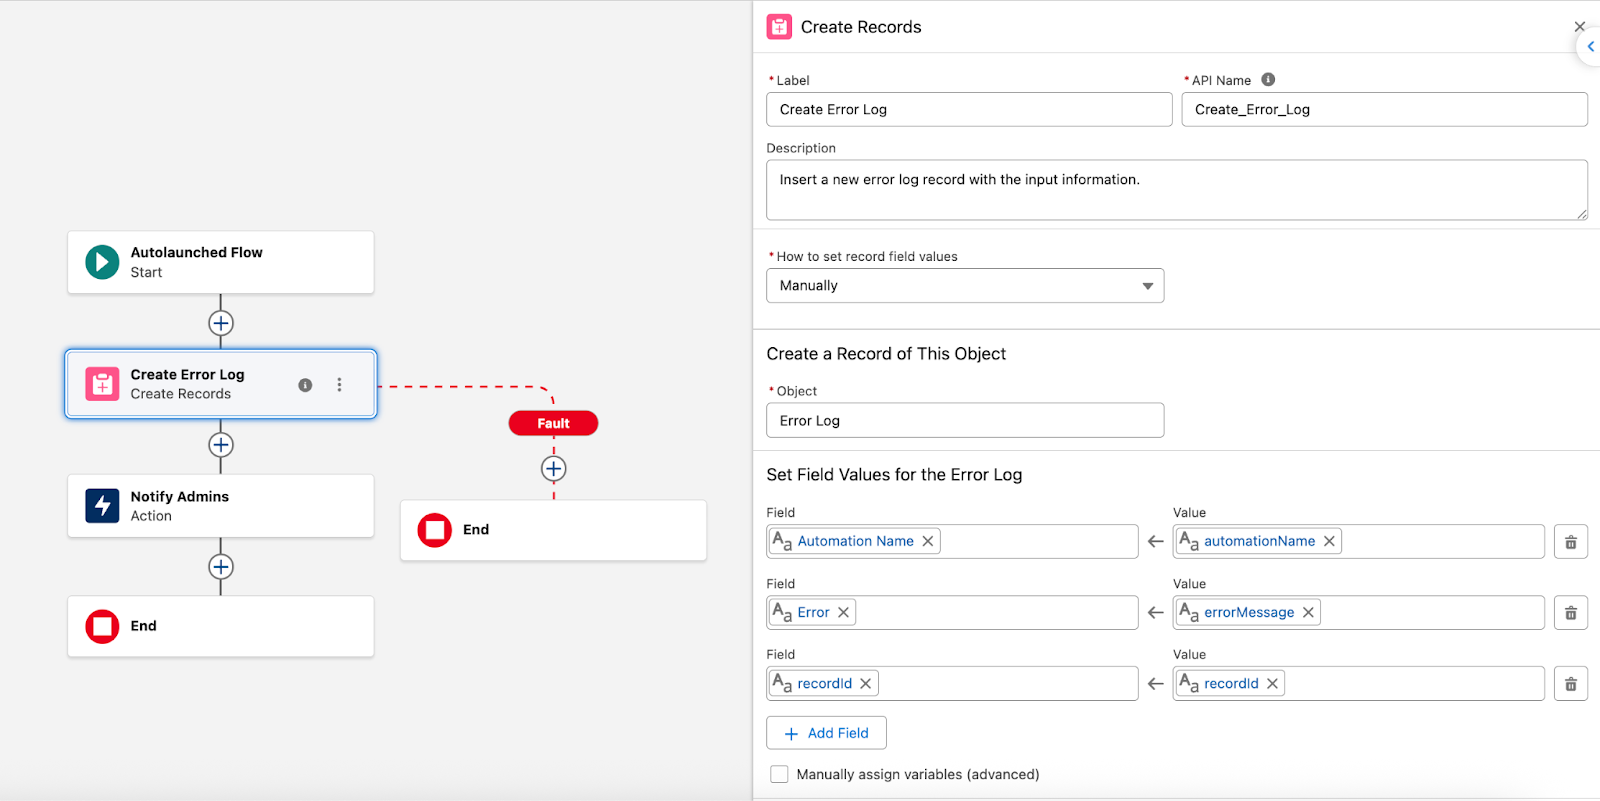Click the Description text area
The width and height of the screenshot is (1600, 801).
point(1176,190)
